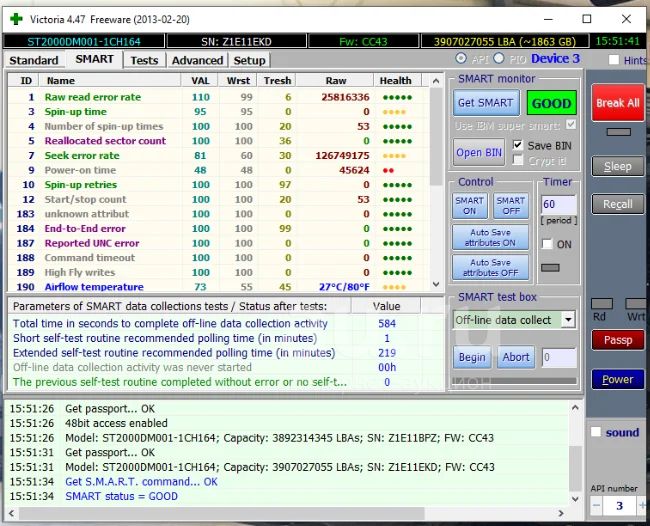Enable the sound checkbox
This screenshot has height=526, width=650.
[596, 431]
